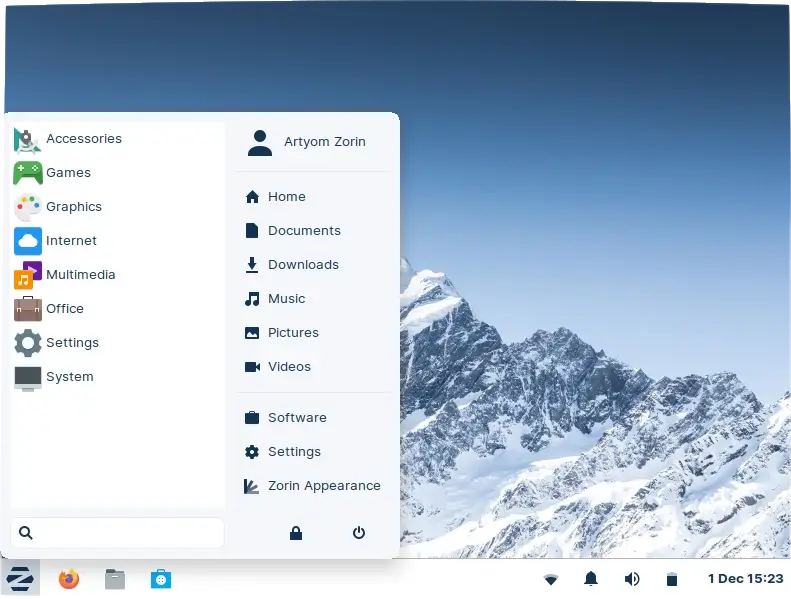
Task: Open the Games category
Action: point(117,173)
